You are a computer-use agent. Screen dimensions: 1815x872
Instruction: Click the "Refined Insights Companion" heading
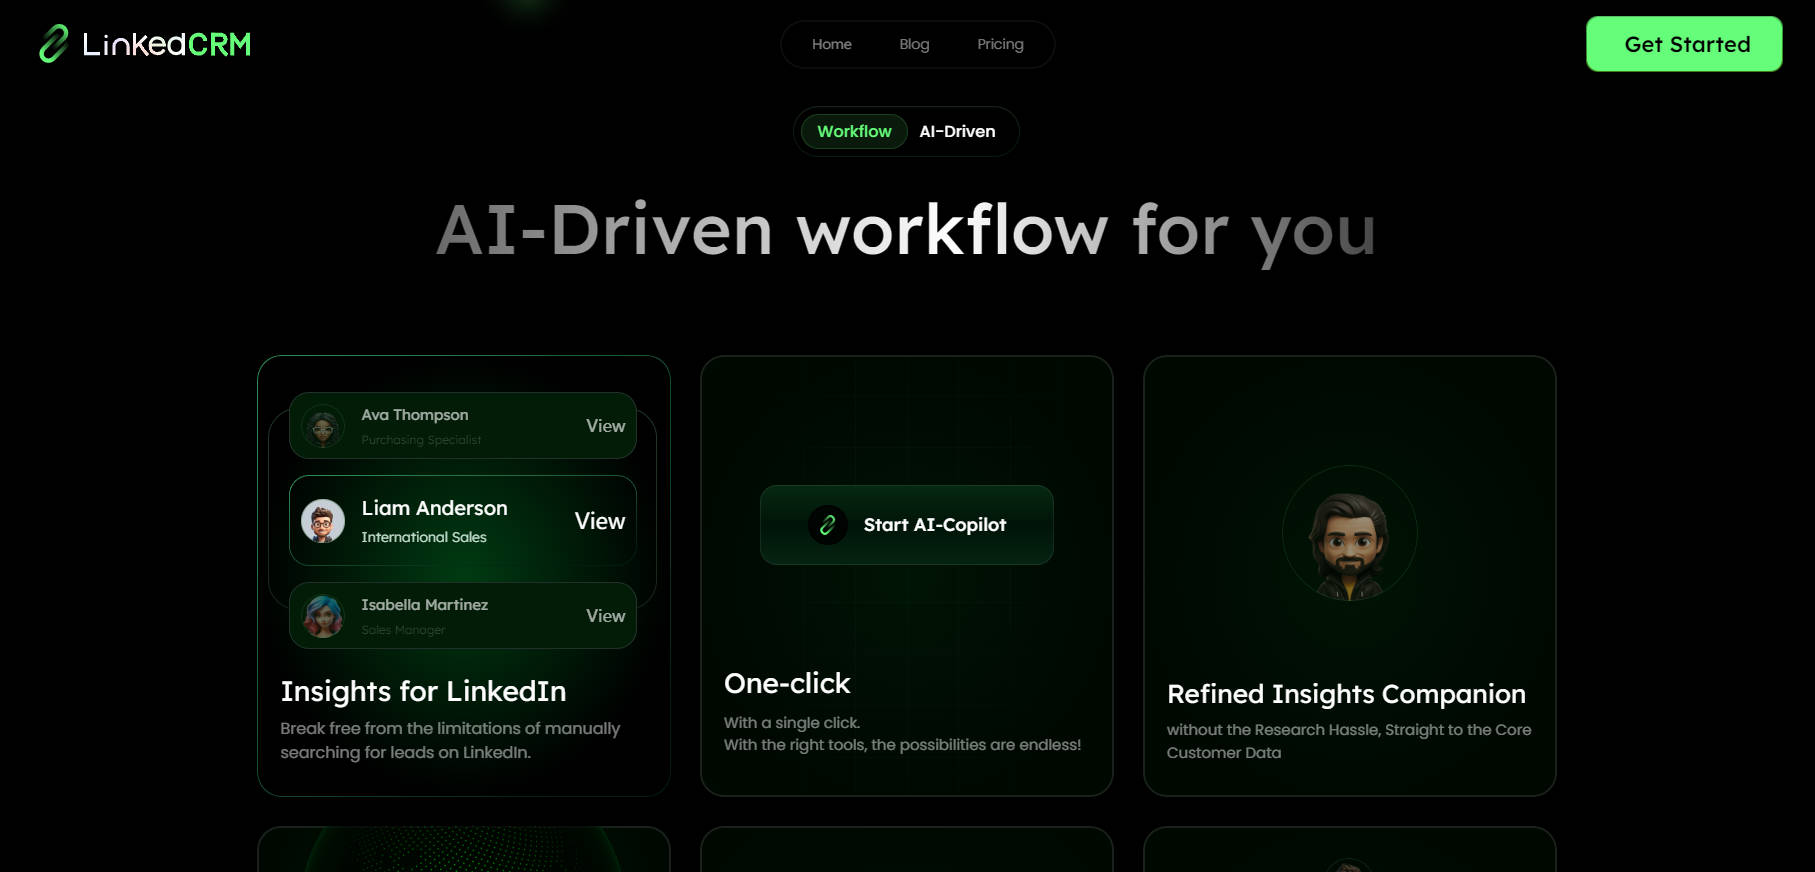coord(1346,694)
